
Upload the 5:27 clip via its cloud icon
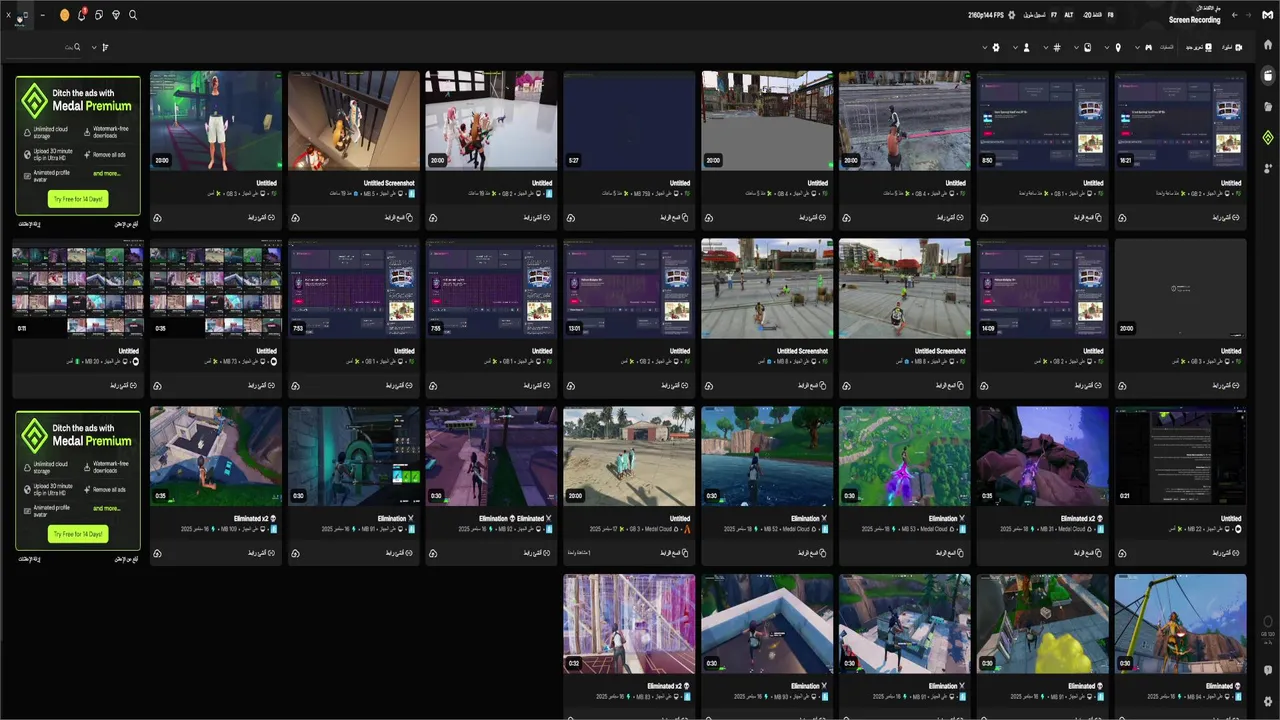(x=571, y=217)
